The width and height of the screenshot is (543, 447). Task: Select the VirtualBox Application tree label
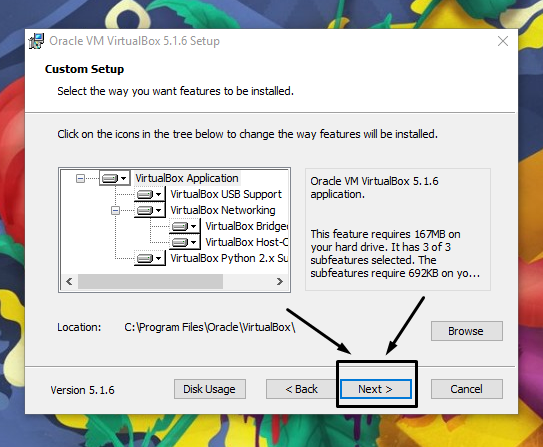point(187,178)
